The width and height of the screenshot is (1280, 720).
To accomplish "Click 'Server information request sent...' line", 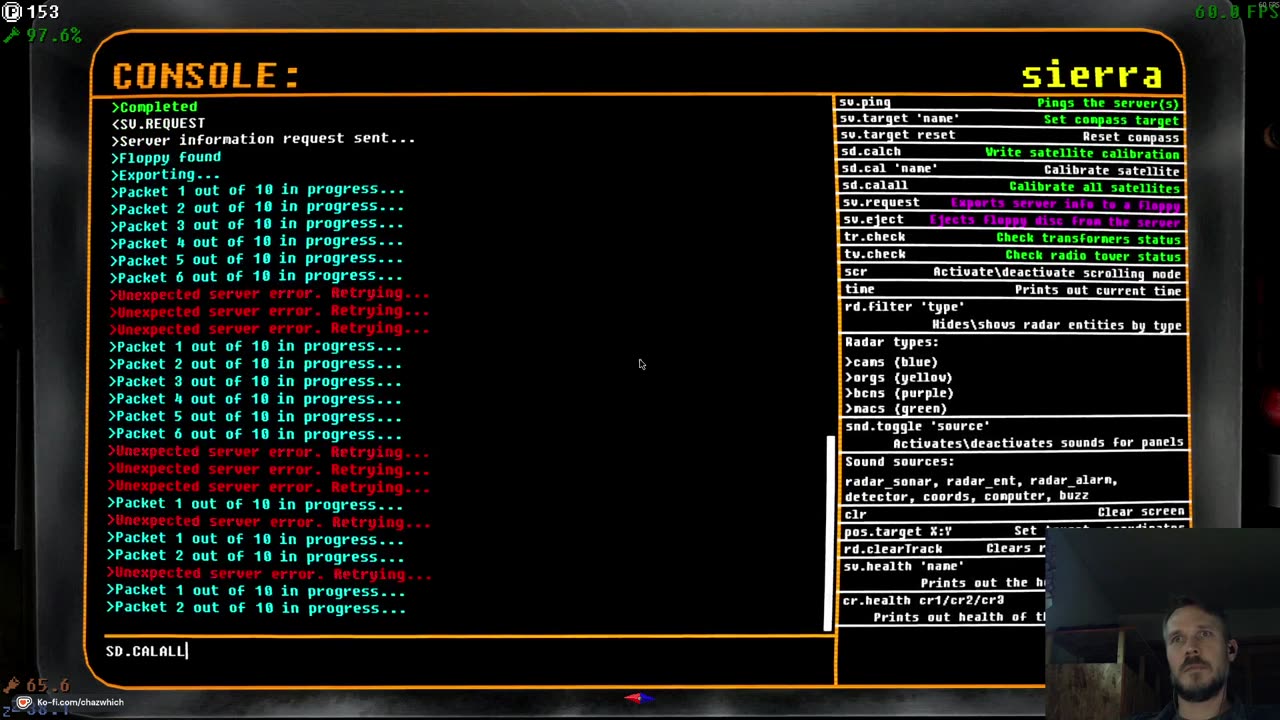I will pyautogui.click(x=263, y=139).
